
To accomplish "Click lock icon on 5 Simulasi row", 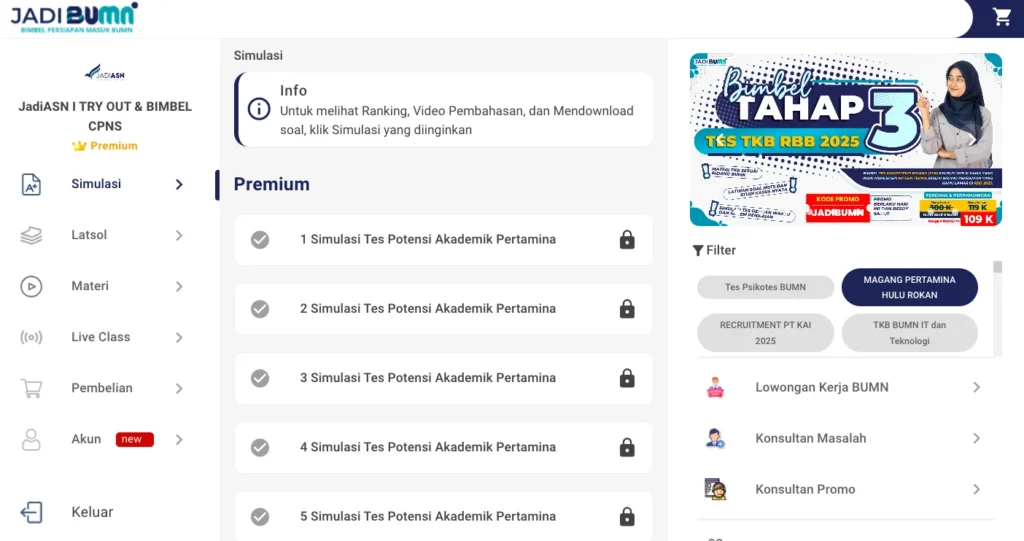I will (x=627, y=516).
